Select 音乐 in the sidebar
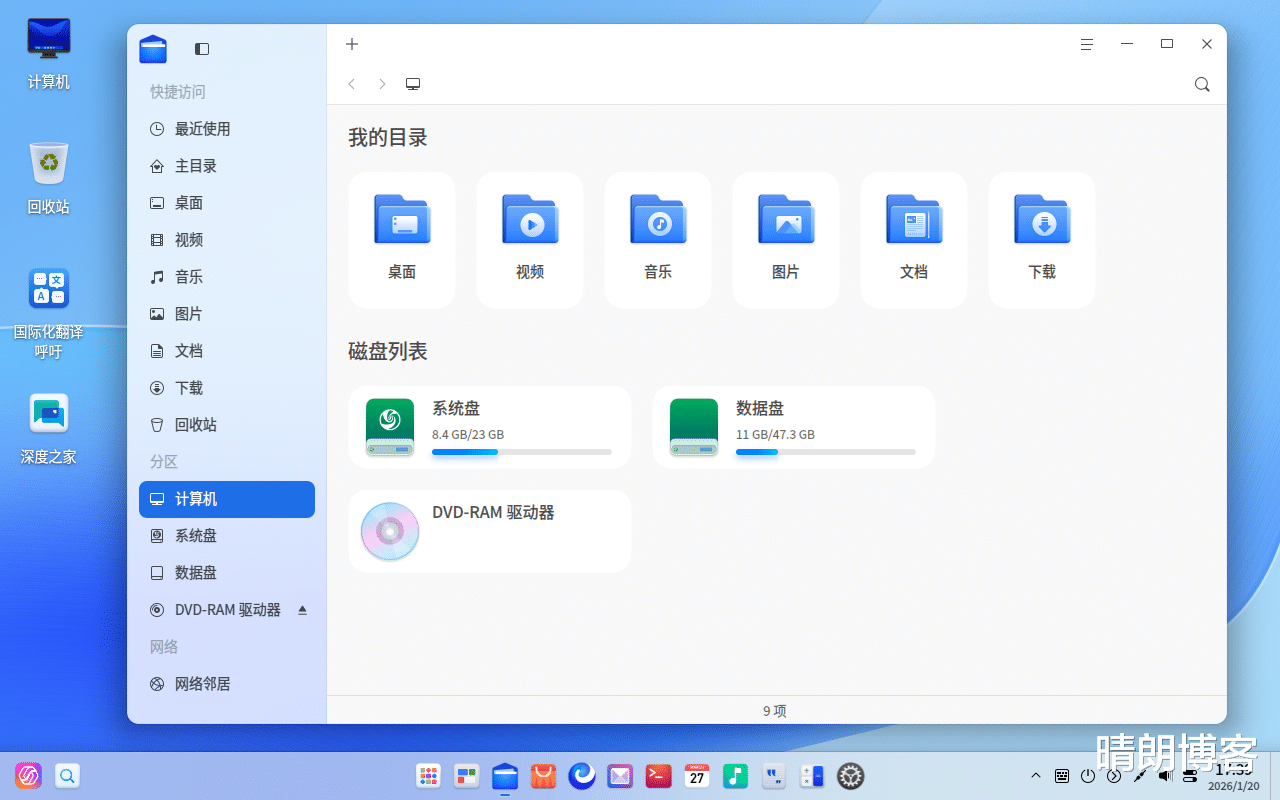 pos(227,277)
